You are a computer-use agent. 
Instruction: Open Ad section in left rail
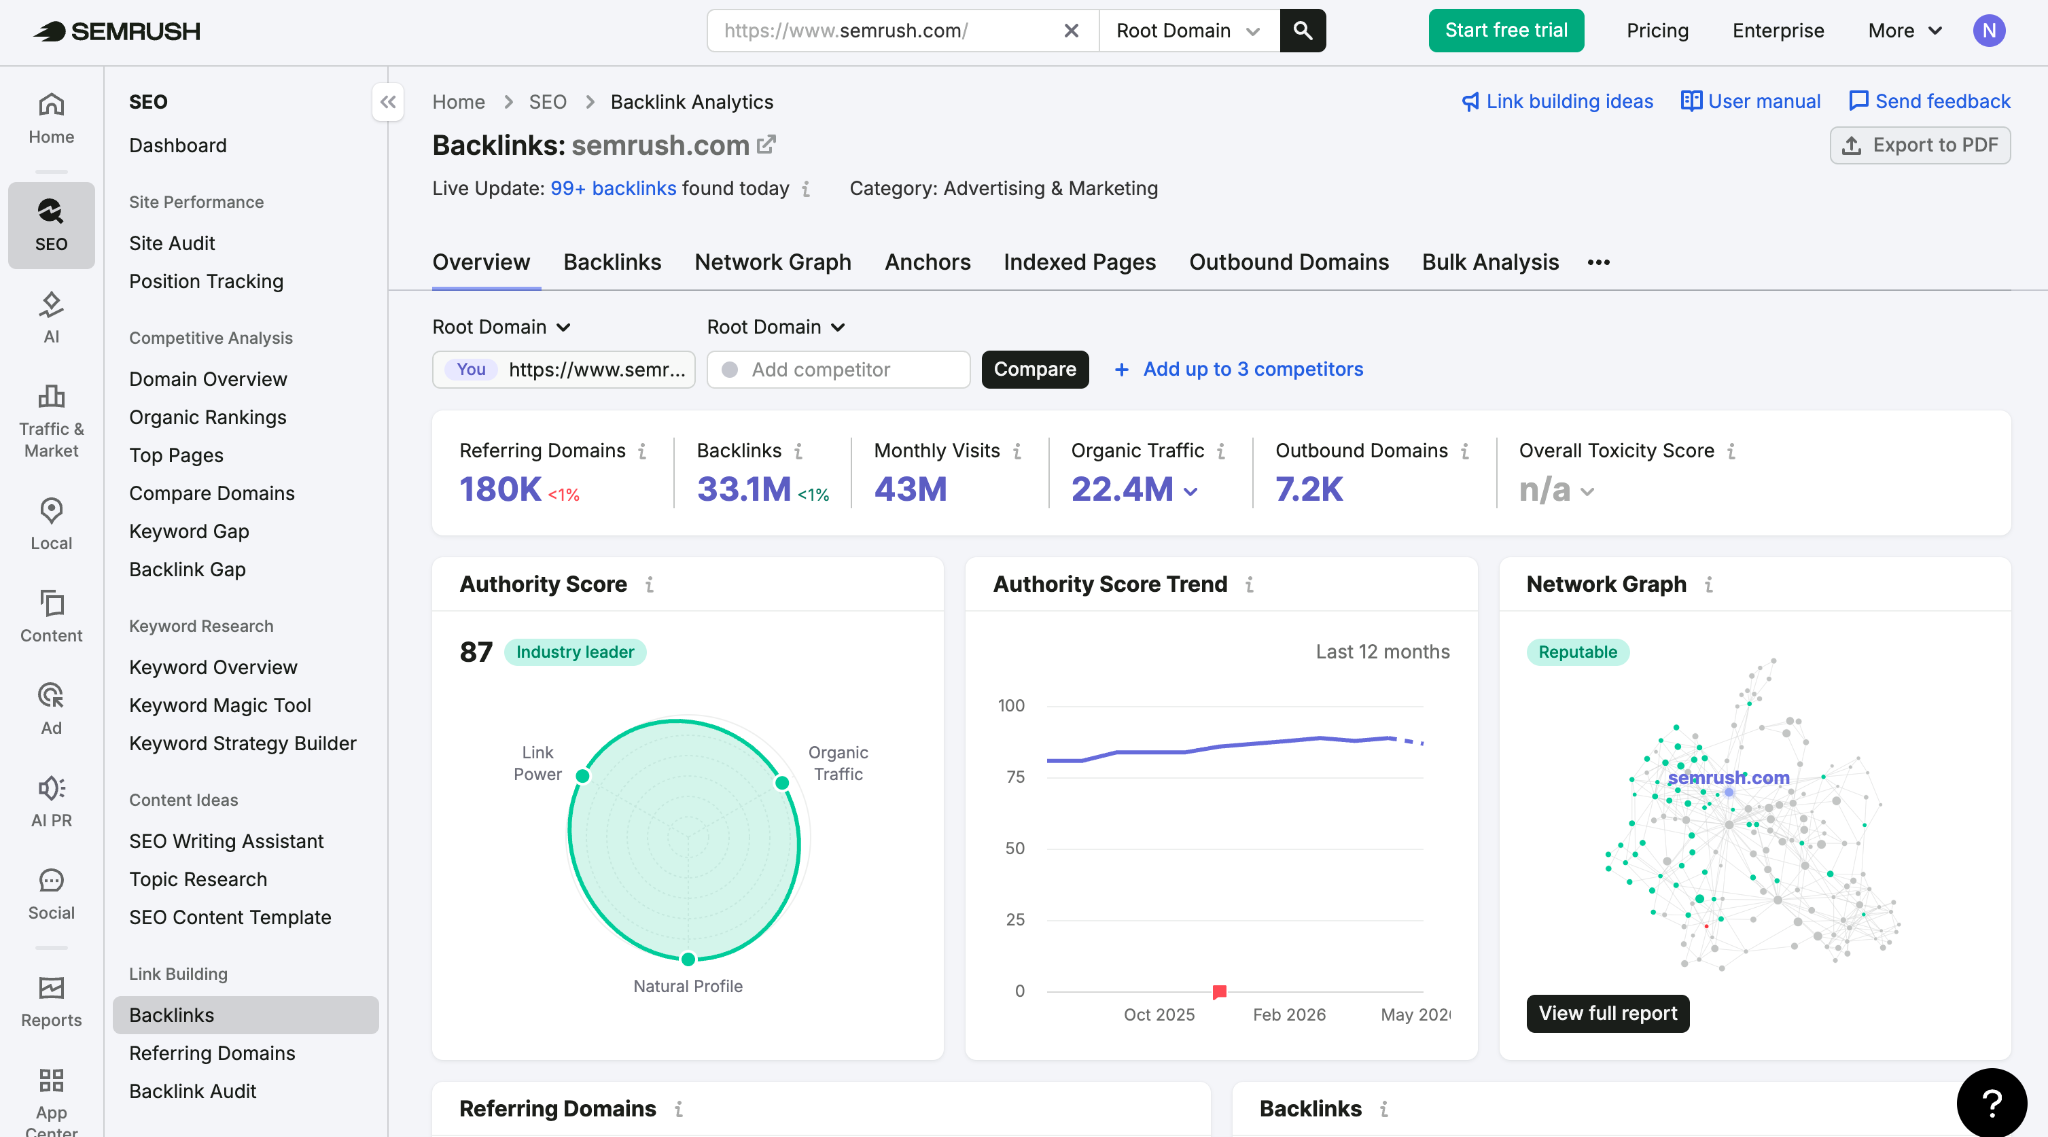[x=51, y=709]
